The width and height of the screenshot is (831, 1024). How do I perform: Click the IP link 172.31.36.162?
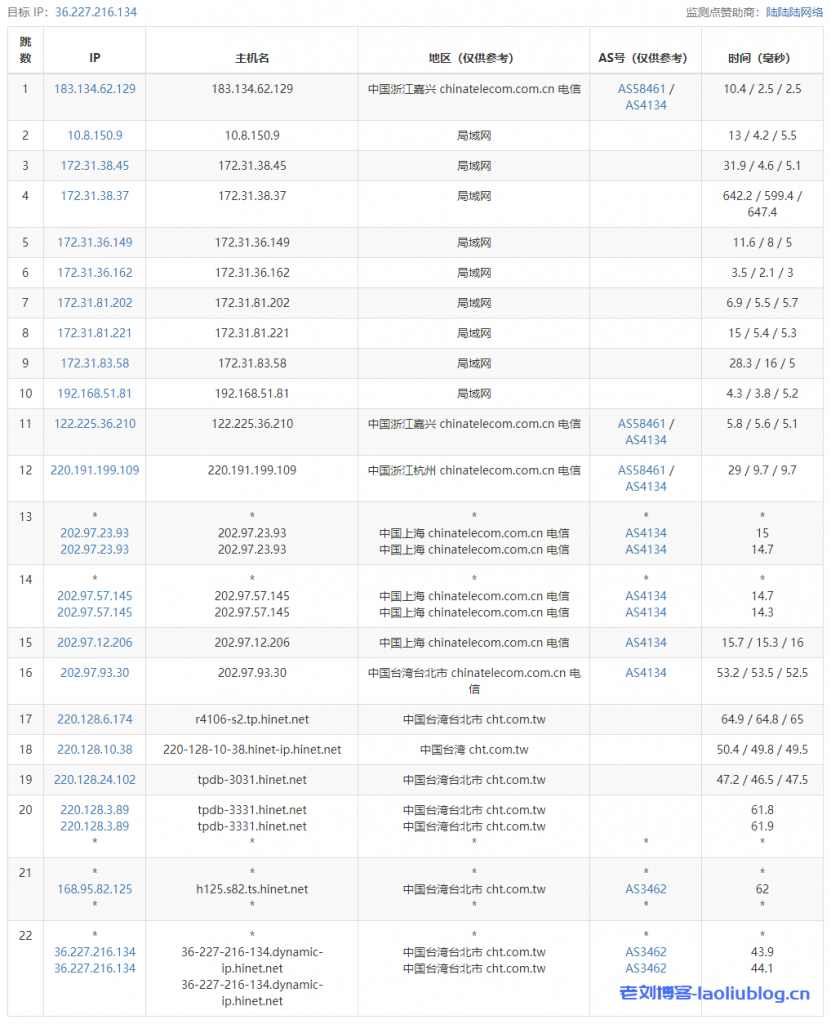(x=95, y=273)
